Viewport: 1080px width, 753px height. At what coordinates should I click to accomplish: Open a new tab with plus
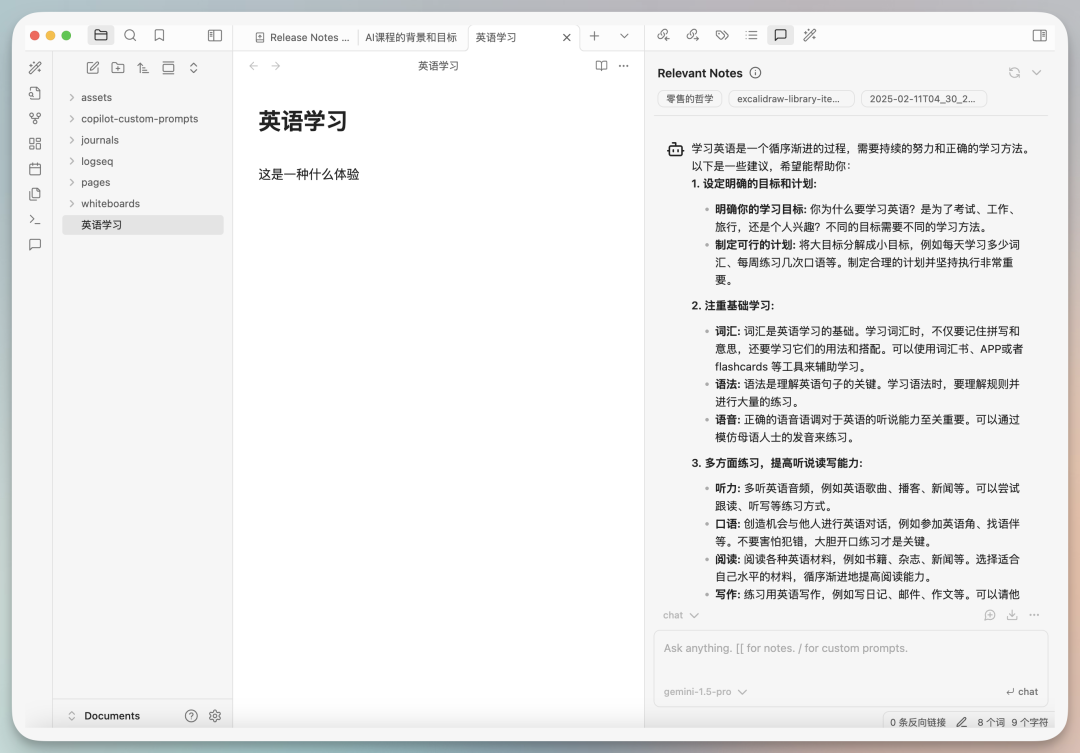click(x=594, y=36)
